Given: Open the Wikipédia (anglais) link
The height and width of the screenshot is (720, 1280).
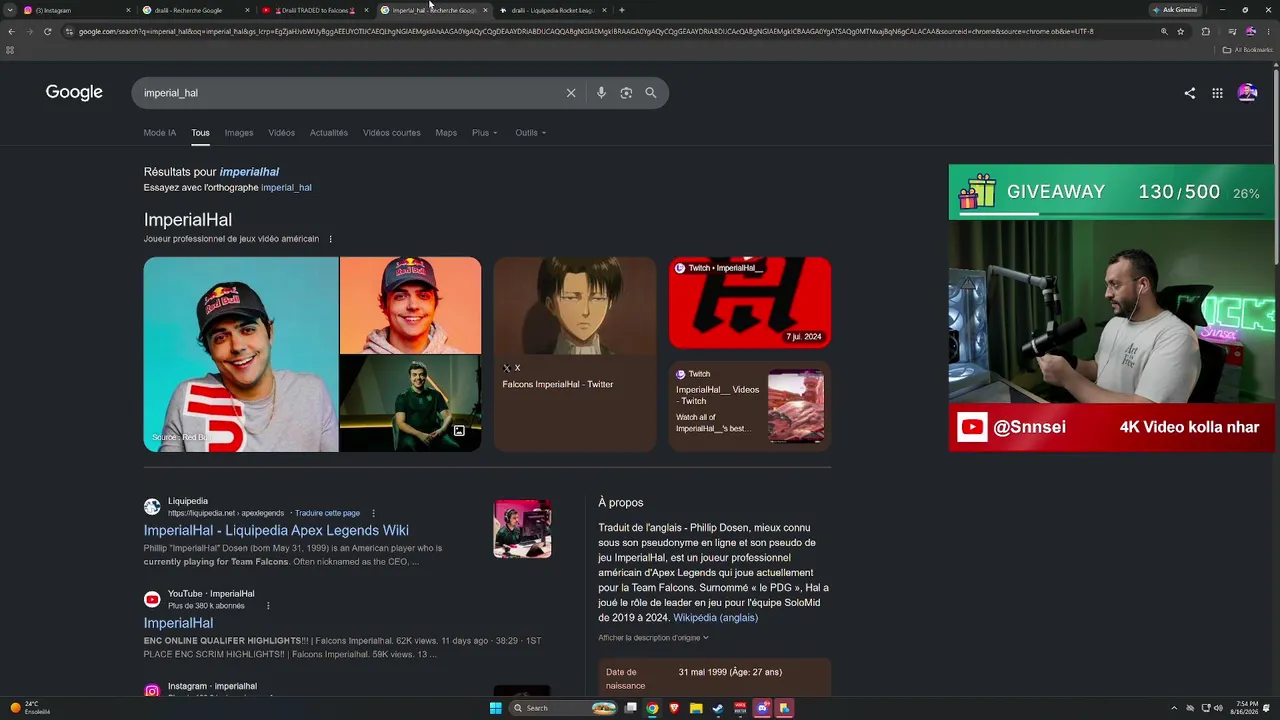Looking at the screenshot, I should point(716,618).
